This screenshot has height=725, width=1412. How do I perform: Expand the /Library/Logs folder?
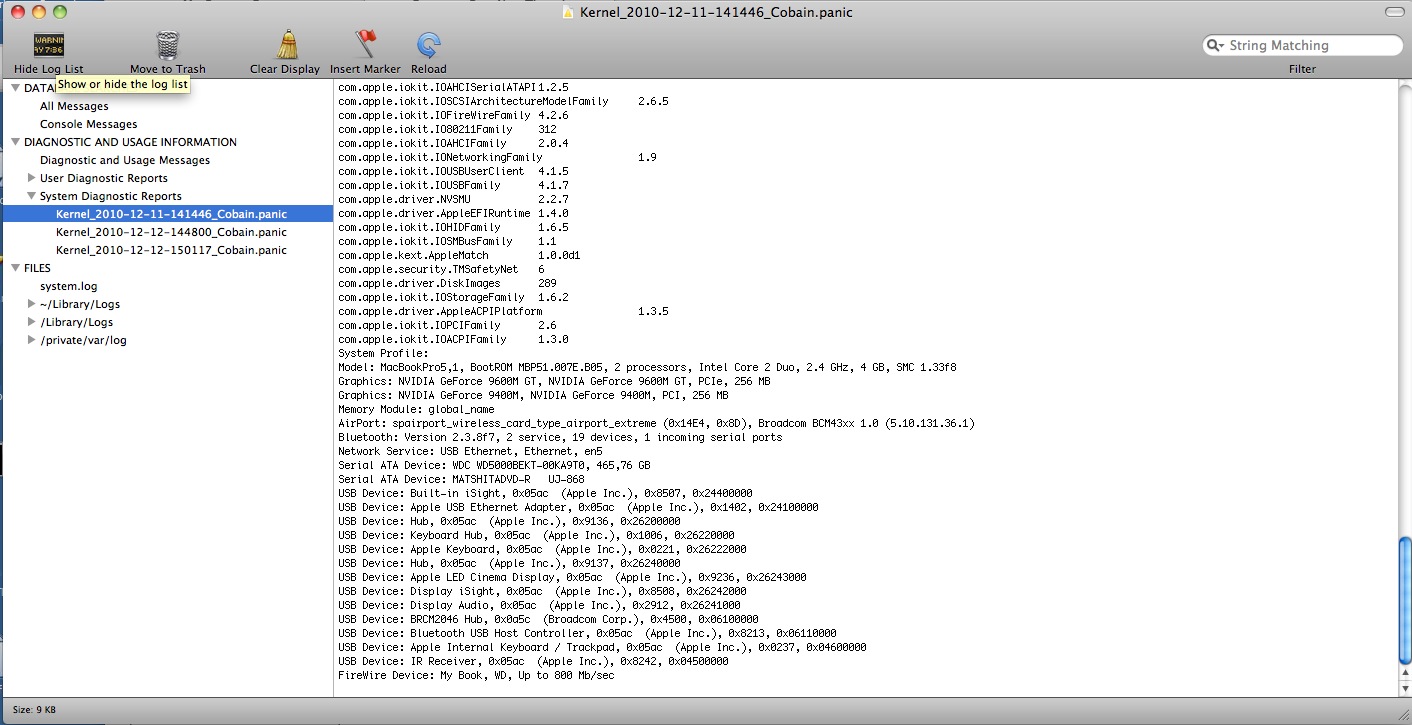[x=32, y=322]
